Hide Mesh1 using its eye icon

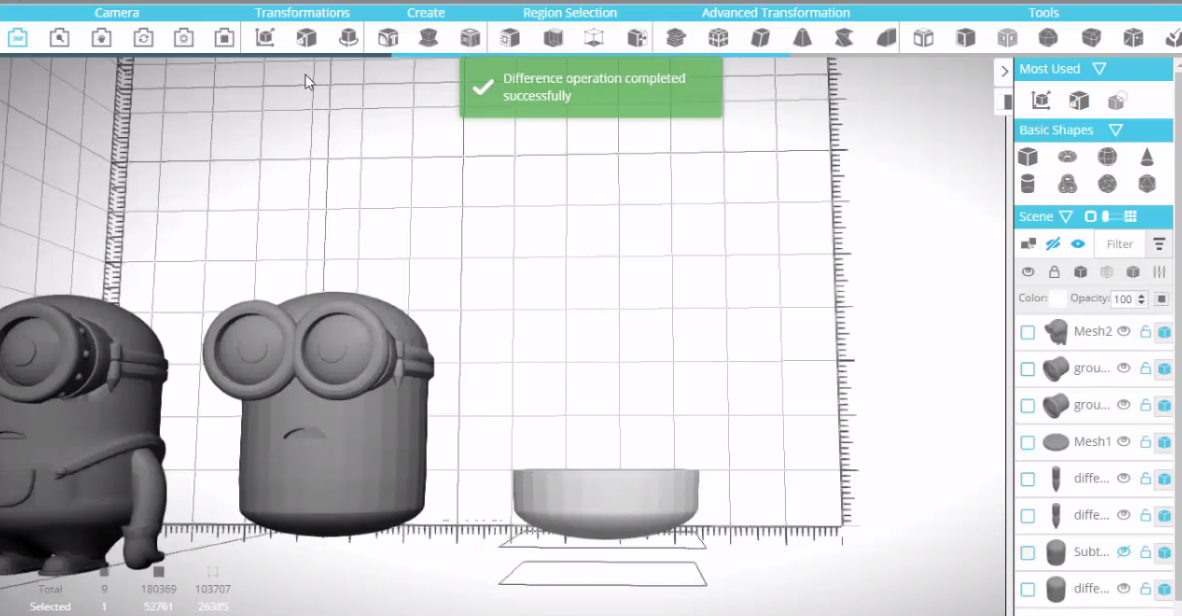[1124, 442]
